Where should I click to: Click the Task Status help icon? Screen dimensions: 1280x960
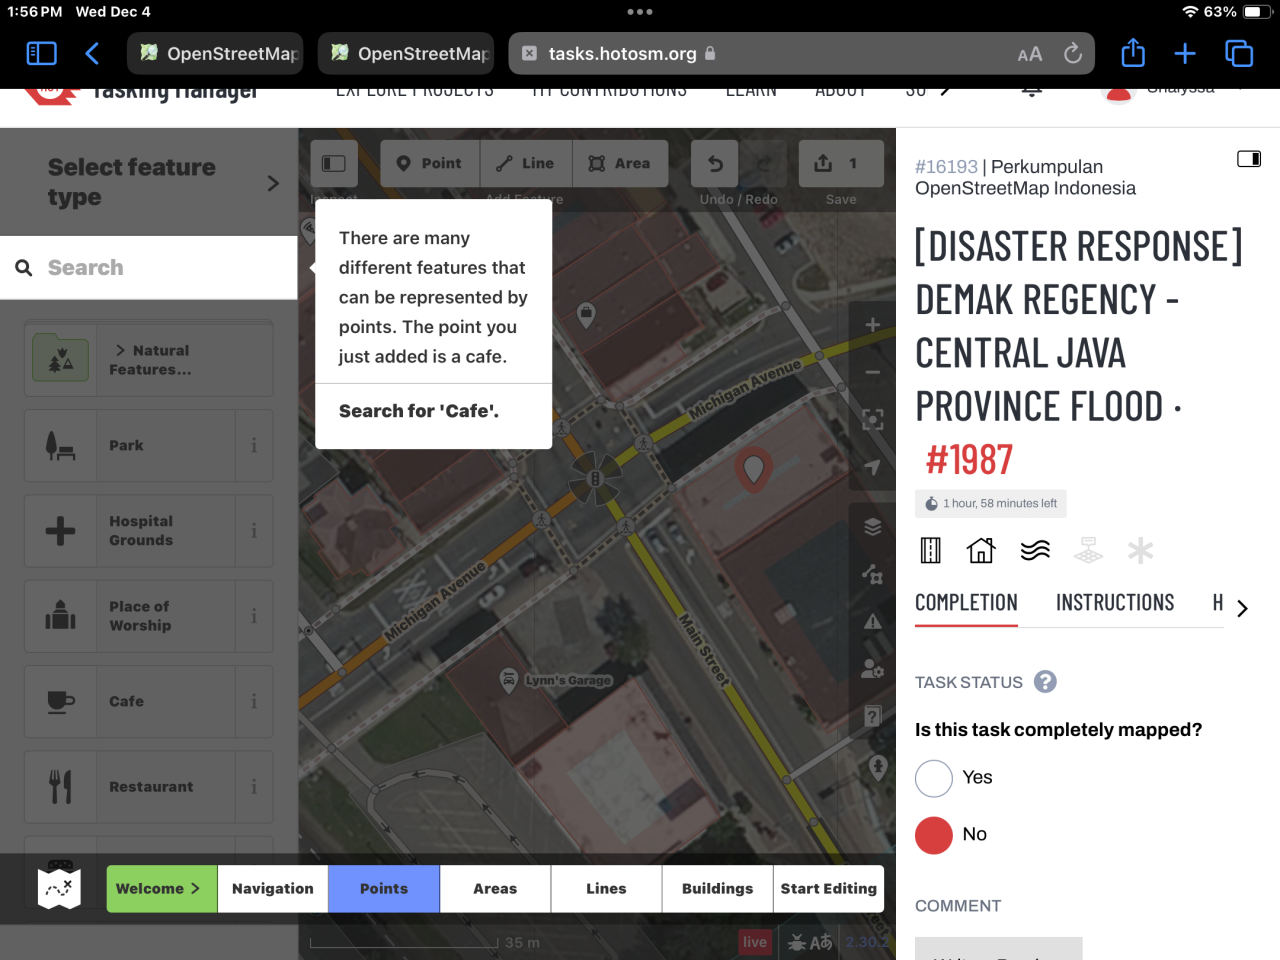(1045, 682)
